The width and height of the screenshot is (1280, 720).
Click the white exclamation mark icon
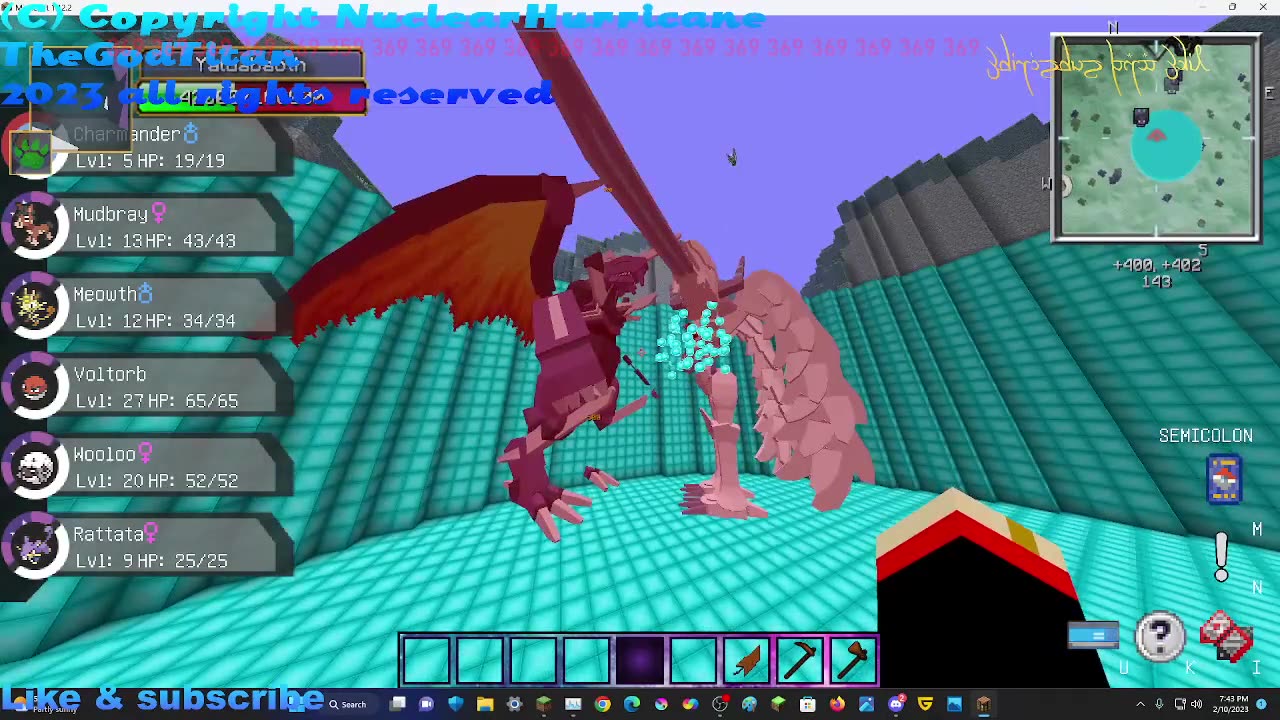[x=1221, y=556]
